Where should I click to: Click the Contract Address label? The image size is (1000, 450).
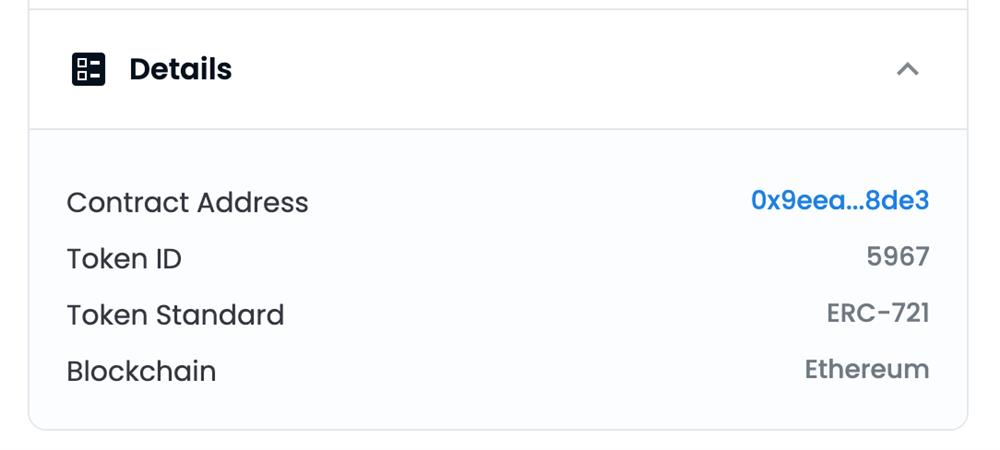(x=187, y=202)
